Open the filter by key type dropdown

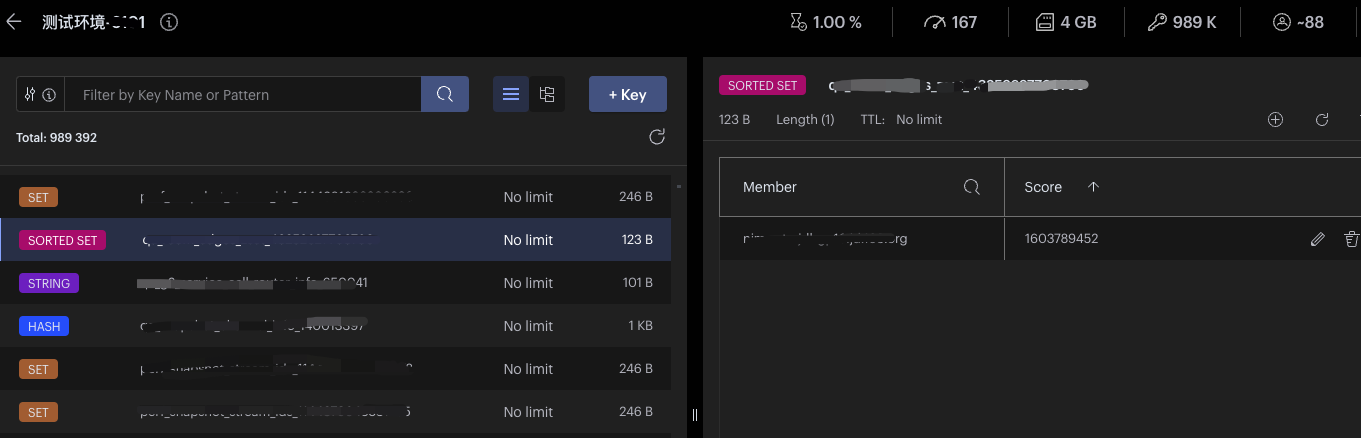pyautogui.click(x=40, y=95)
